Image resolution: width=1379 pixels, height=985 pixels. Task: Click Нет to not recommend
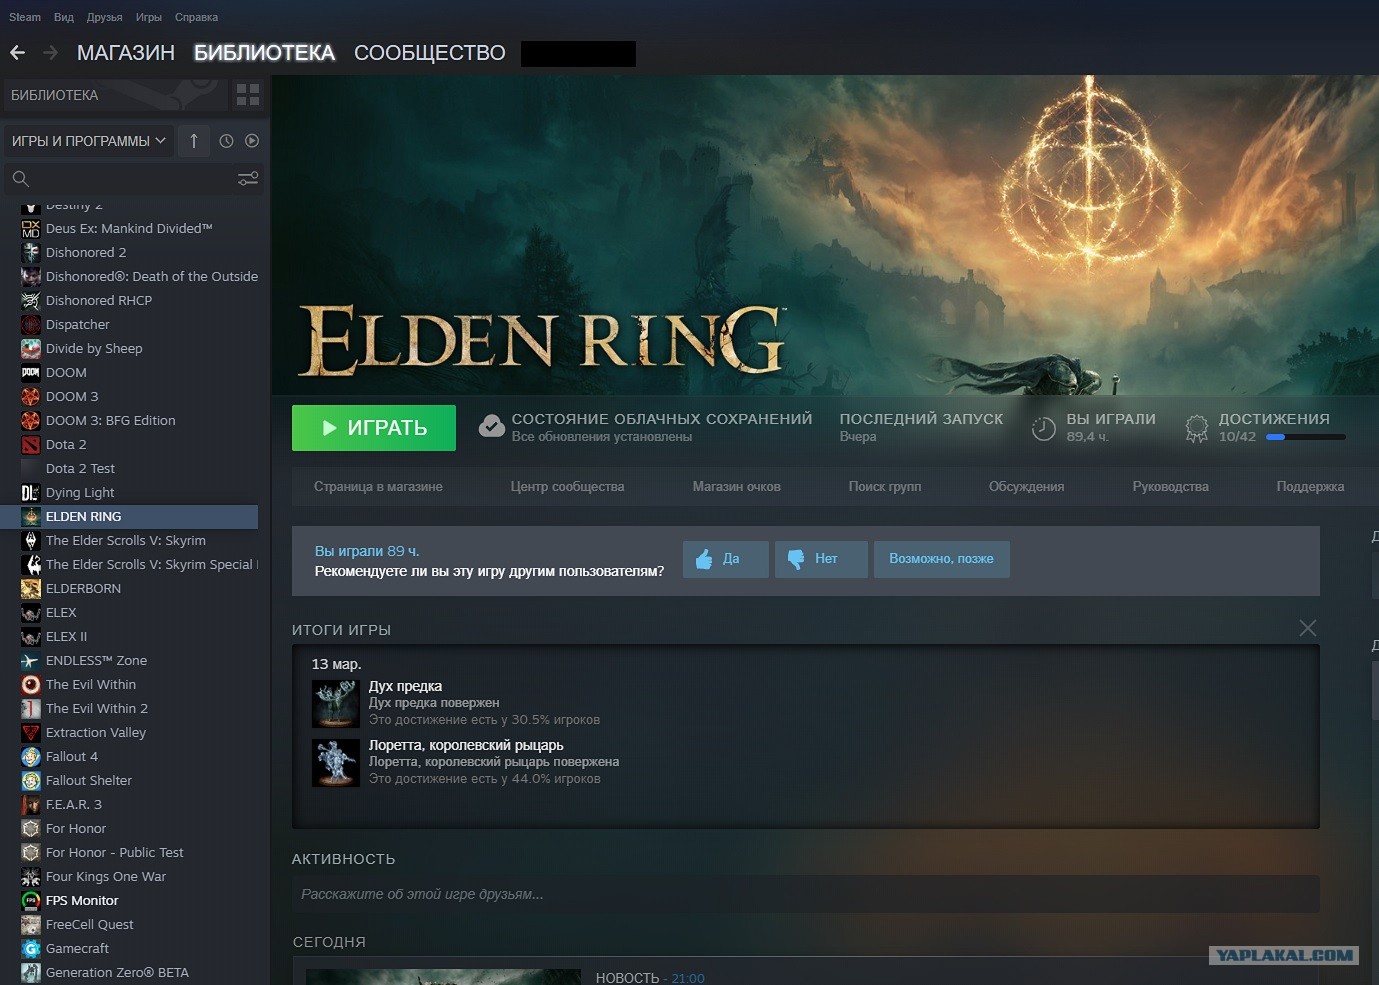pos(821,559)
